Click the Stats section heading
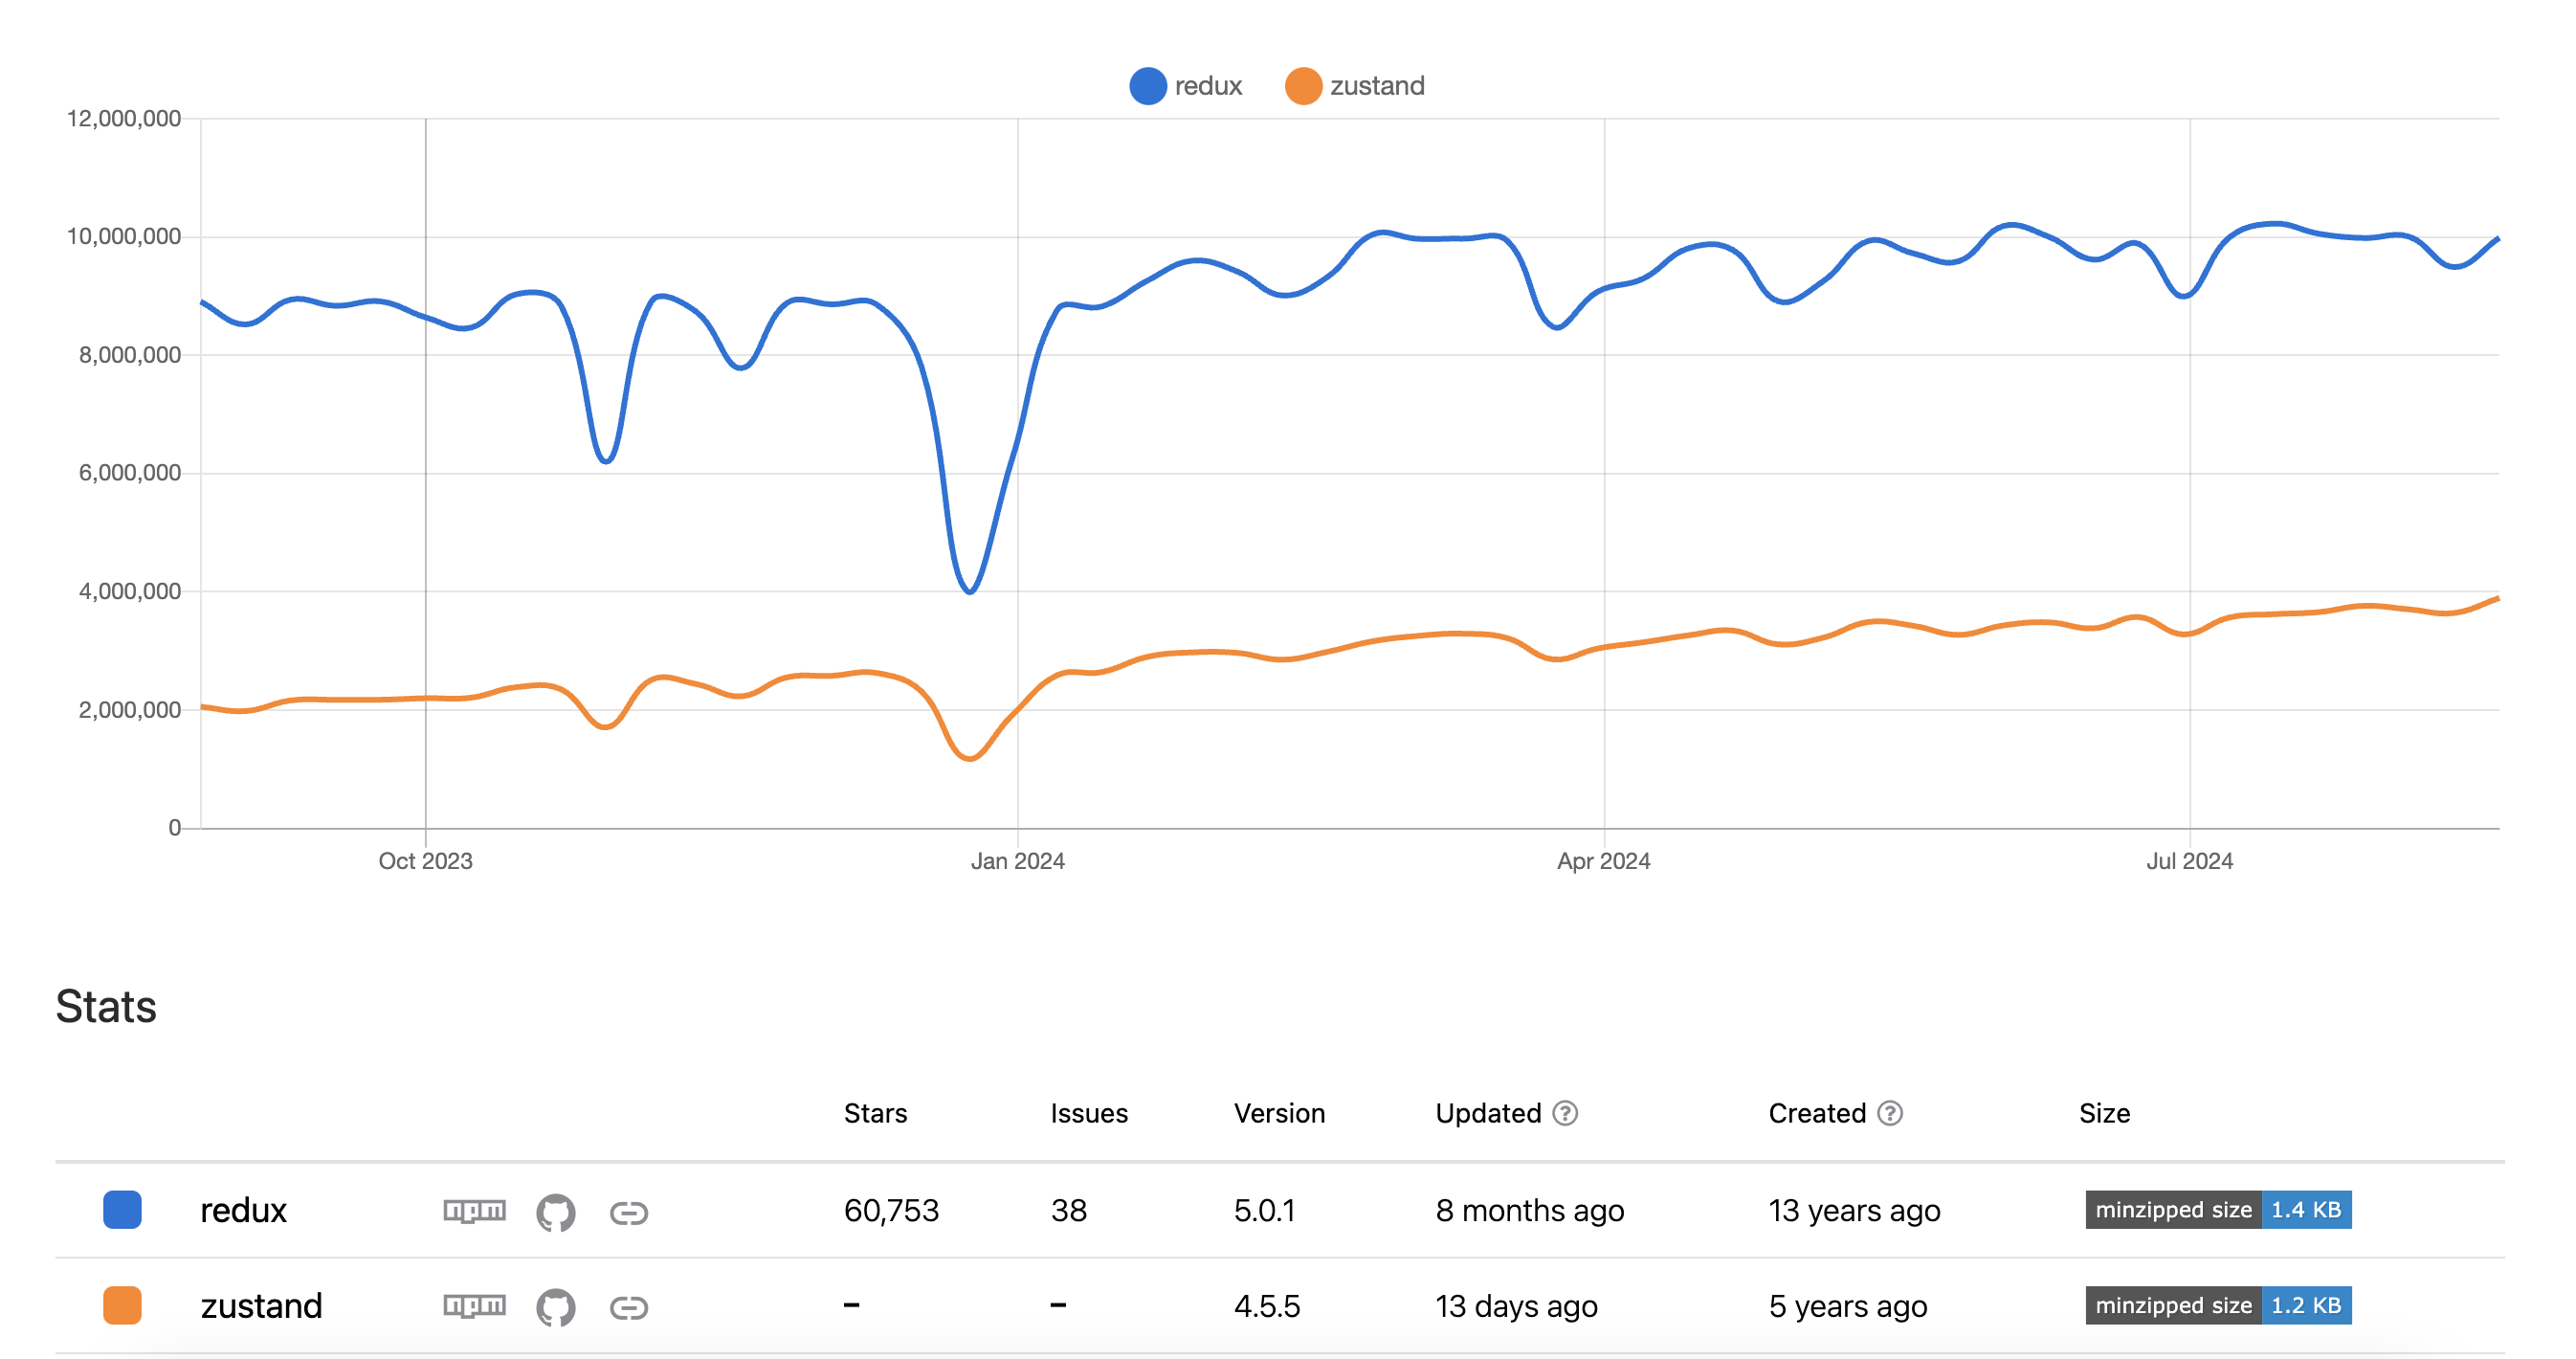2576x1359 pixels. coord(106,1006)
